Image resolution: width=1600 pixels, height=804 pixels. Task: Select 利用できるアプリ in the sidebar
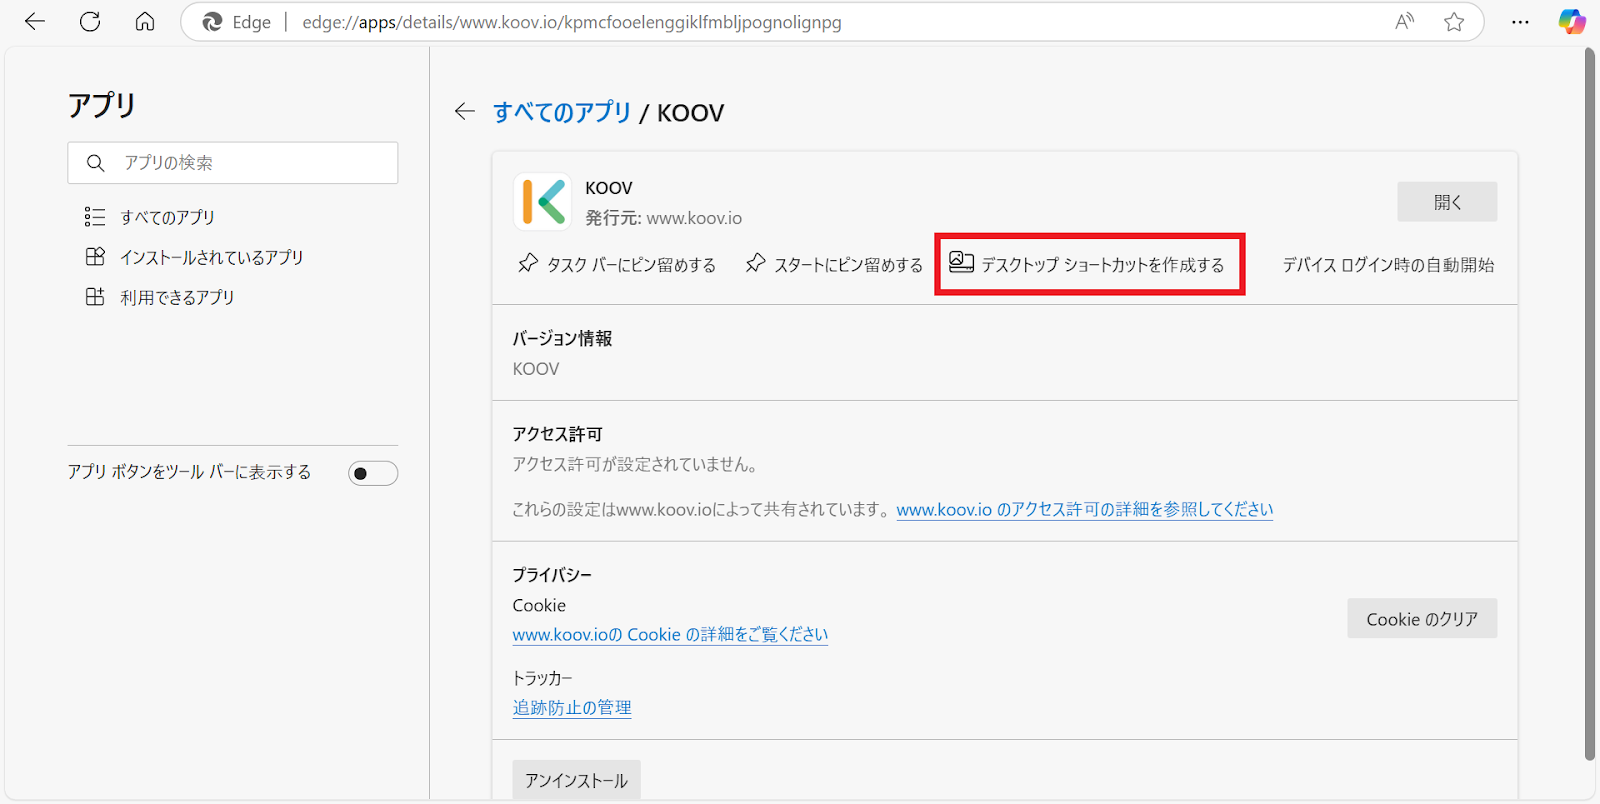[x=177, y=297]
